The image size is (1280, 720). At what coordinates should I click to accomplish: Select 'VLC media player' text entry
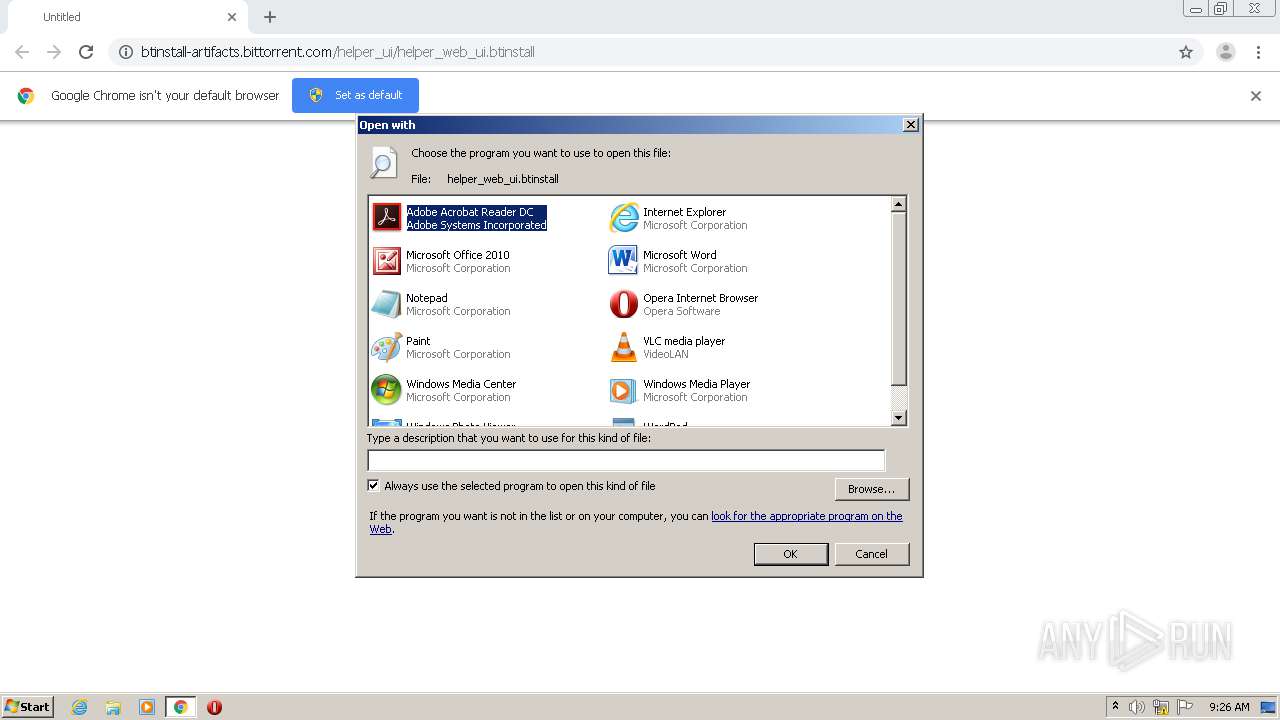[684, 341]
